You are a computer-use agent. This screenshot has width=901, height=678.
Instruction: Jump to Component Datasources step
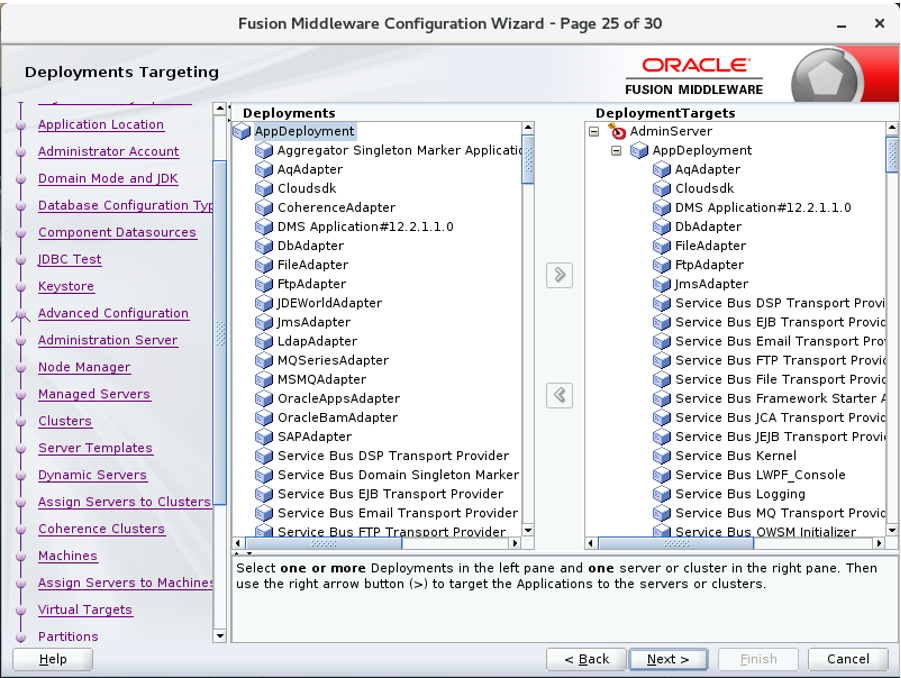pos(117,233)
